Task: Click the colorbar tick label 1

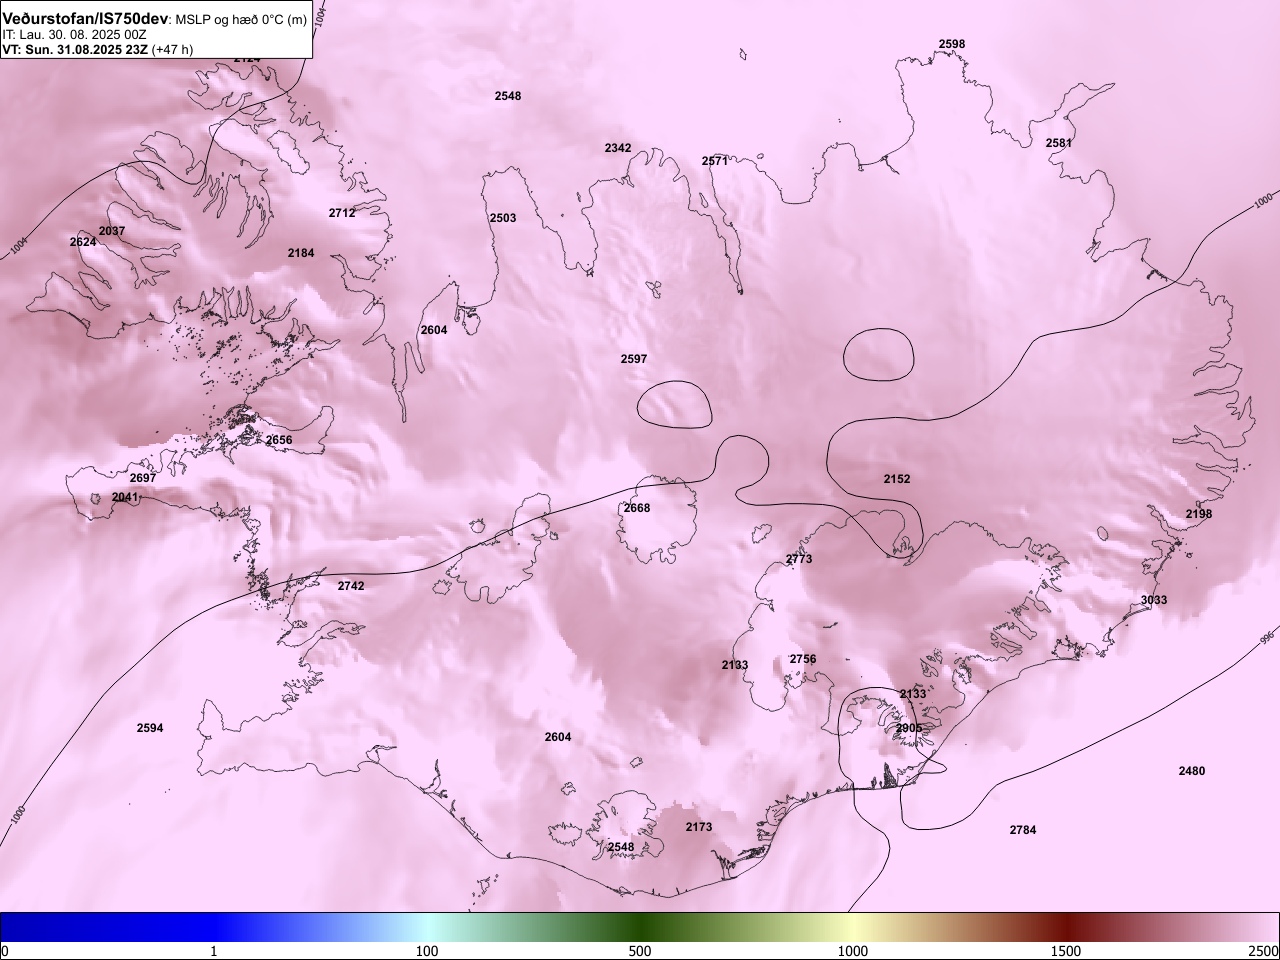Action: click(214, 950)
